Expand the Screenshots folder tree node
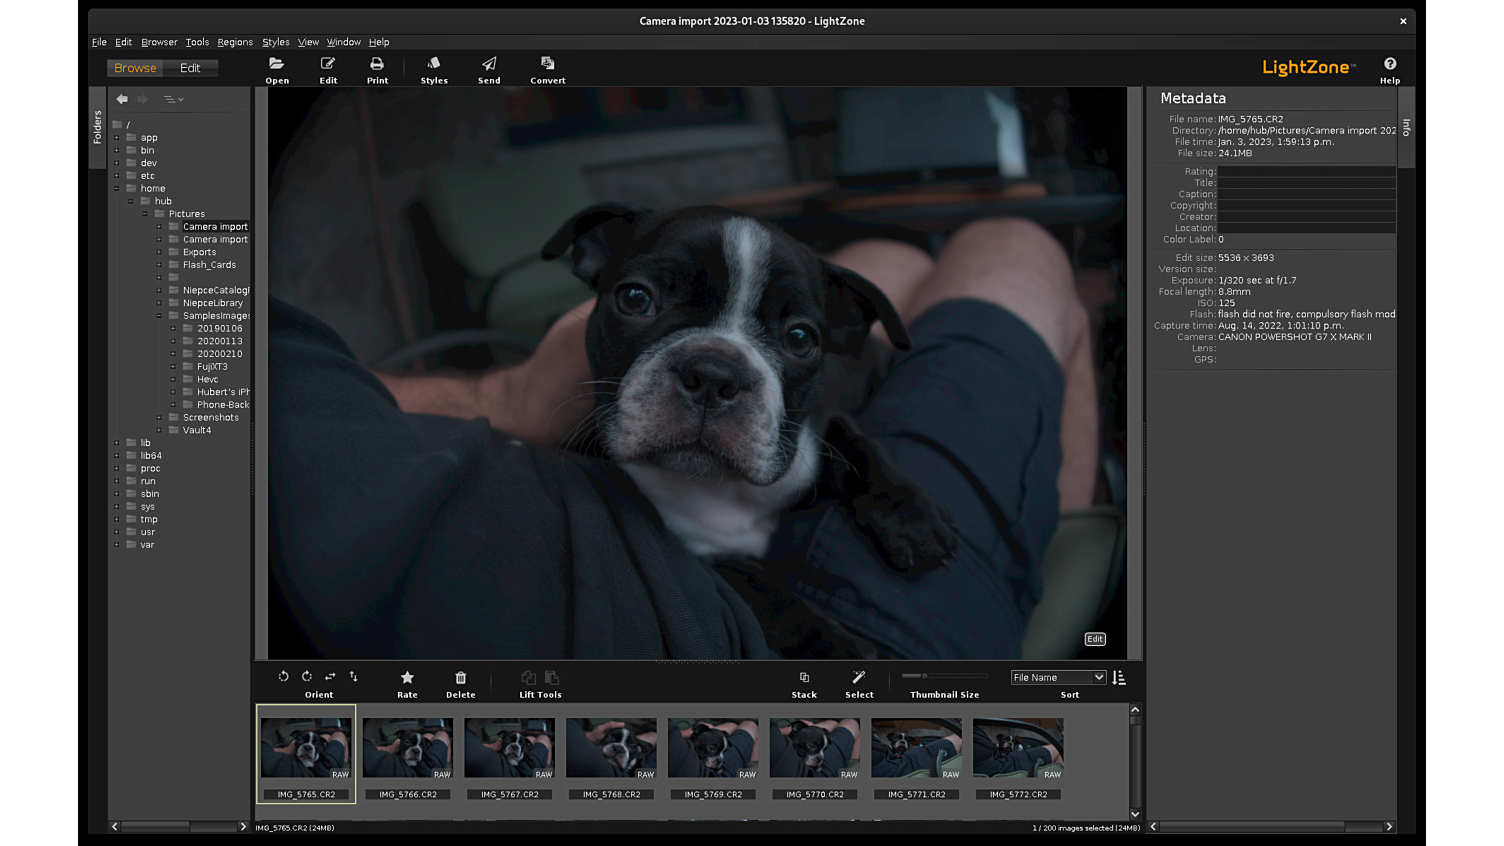Screen dimensions: 1504x846 click(x=159, y=418)
